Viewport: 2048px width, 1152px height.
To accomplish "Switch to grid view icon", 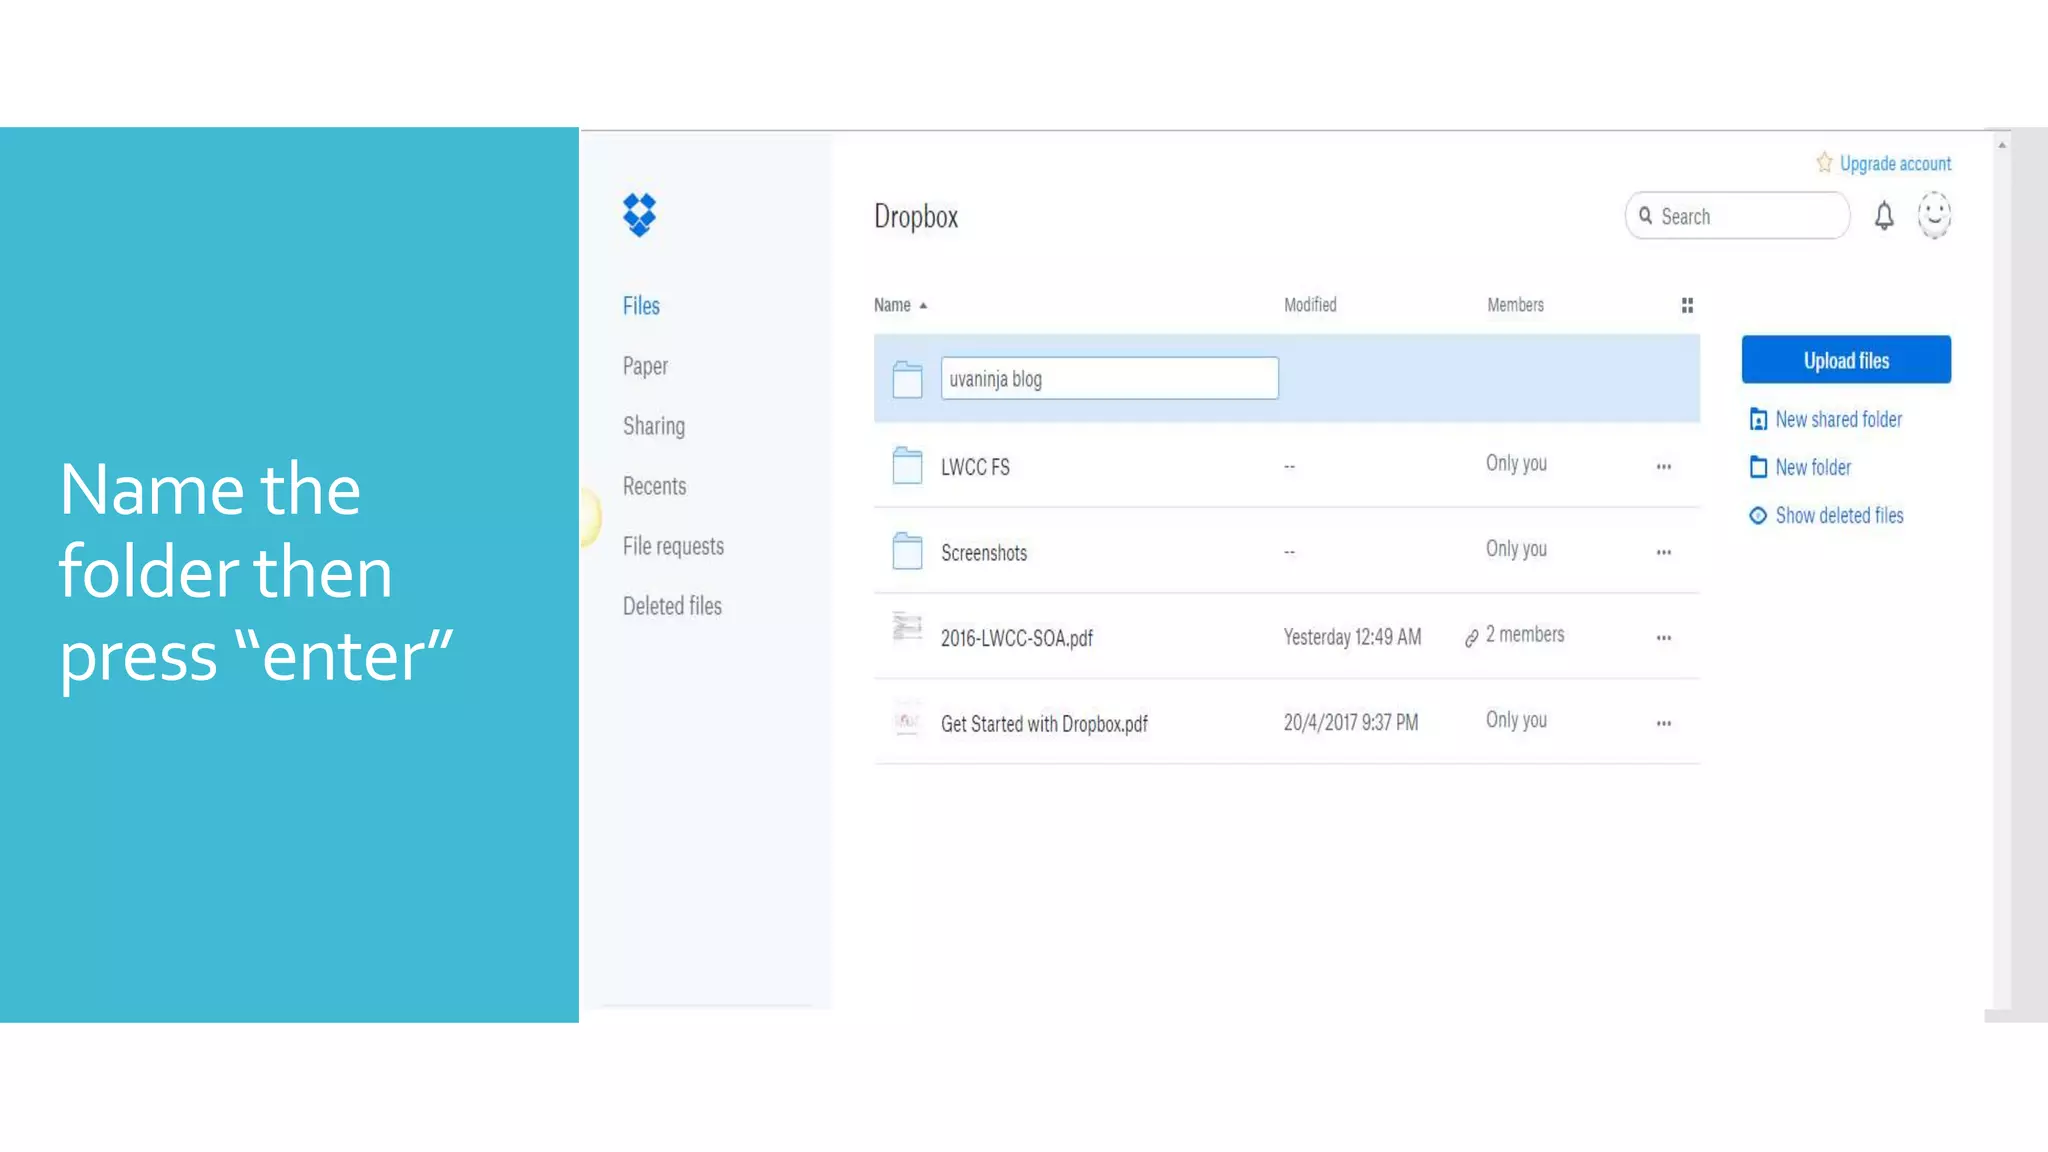I will pyautogui.click(x=1687, y=305).
